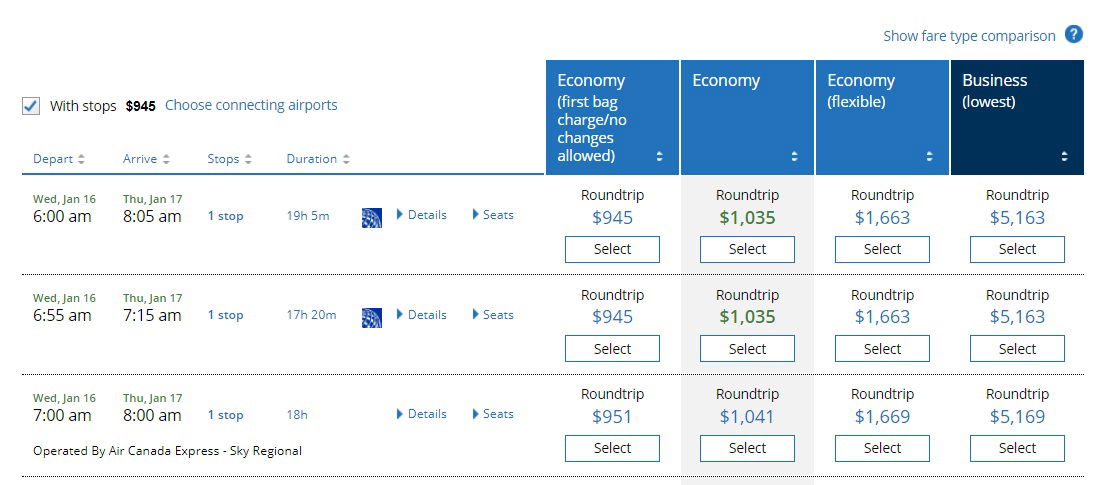The image size is (1115, 485).
Task: Sort by Economy first bag charge column
Action: (612, 117)
